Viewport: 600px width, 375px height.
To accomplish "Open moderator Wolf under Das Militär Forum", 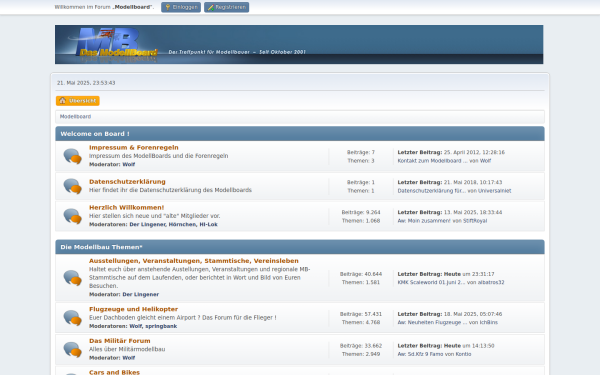I will [129, 358].
